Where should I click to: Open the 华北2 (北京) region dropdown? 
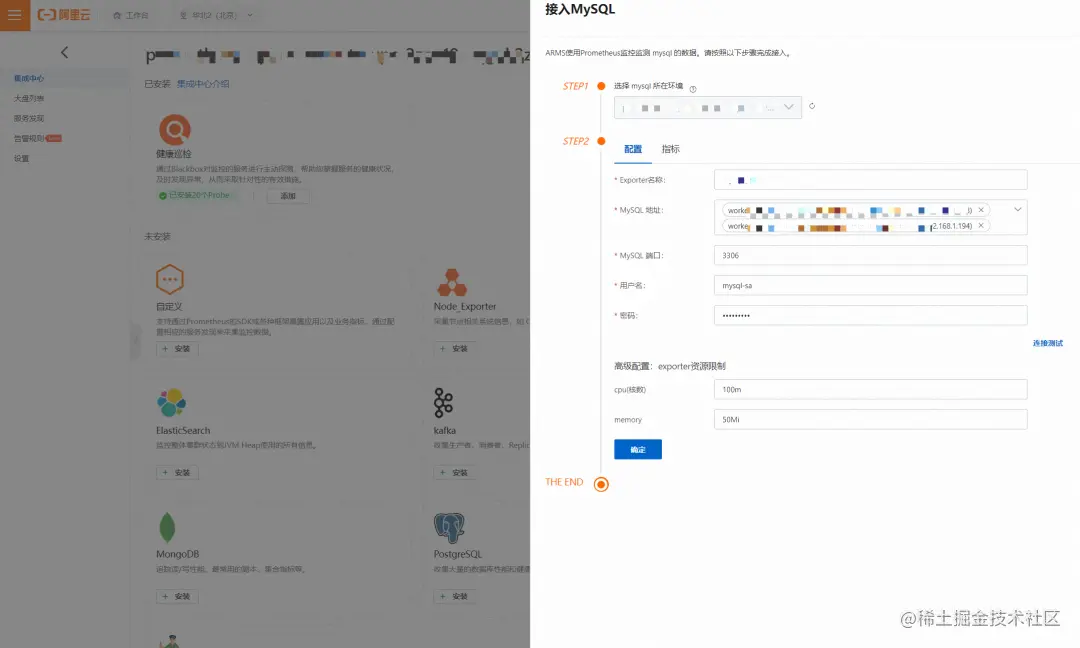click(216, 15)
